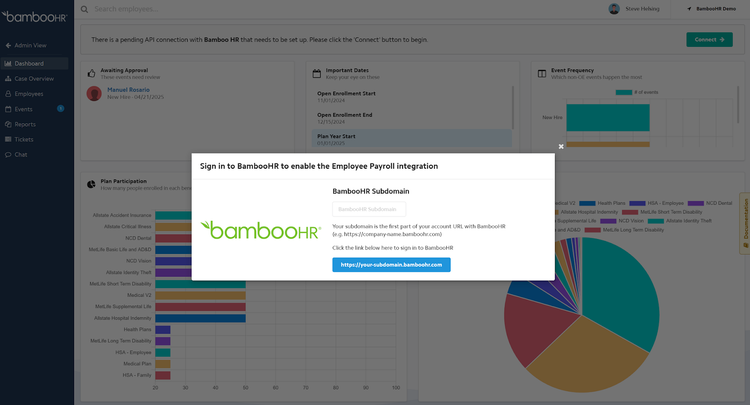The image size is (750, 405).
Task: Click the Awaiting Approval thumbs-up icon
Action: click(91, 73)
